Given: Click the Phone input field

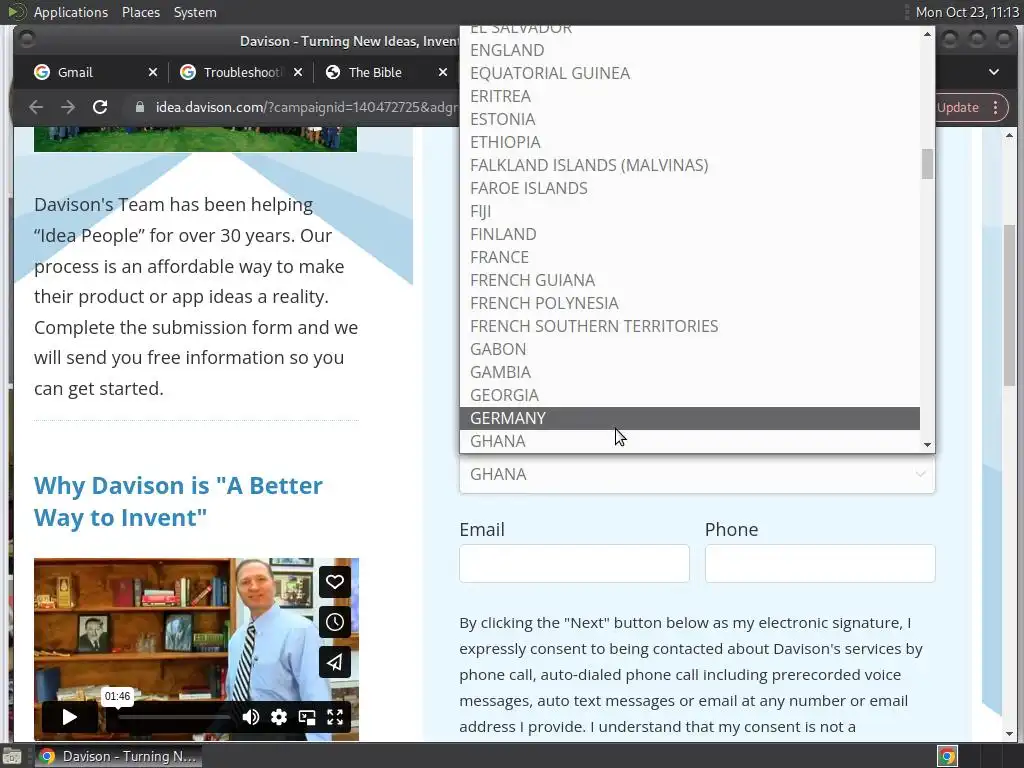Looking at the screenshot, I should click(820, 563).
